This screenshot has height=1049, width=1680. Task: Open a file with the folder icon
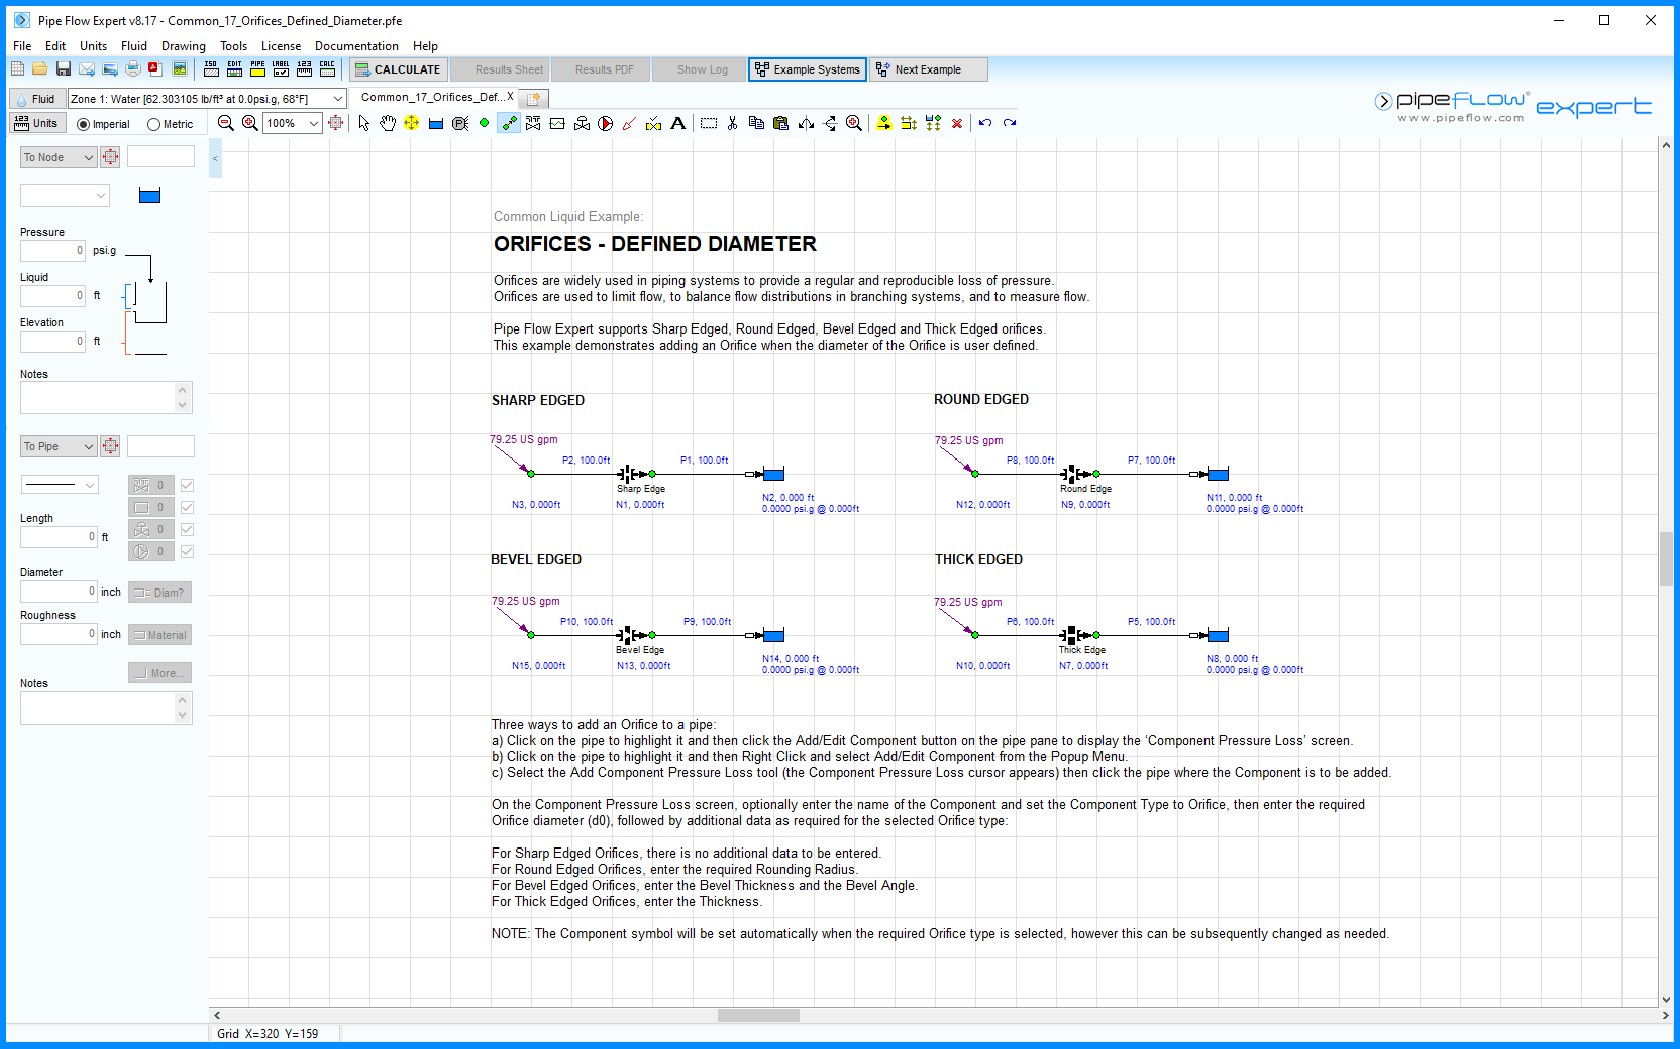pos(39,69)
